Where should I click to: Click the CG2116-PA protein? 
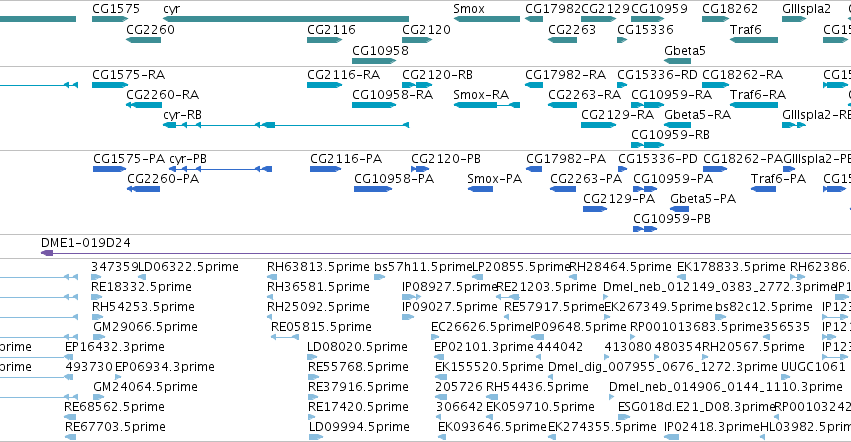click(x=326, y=169)
